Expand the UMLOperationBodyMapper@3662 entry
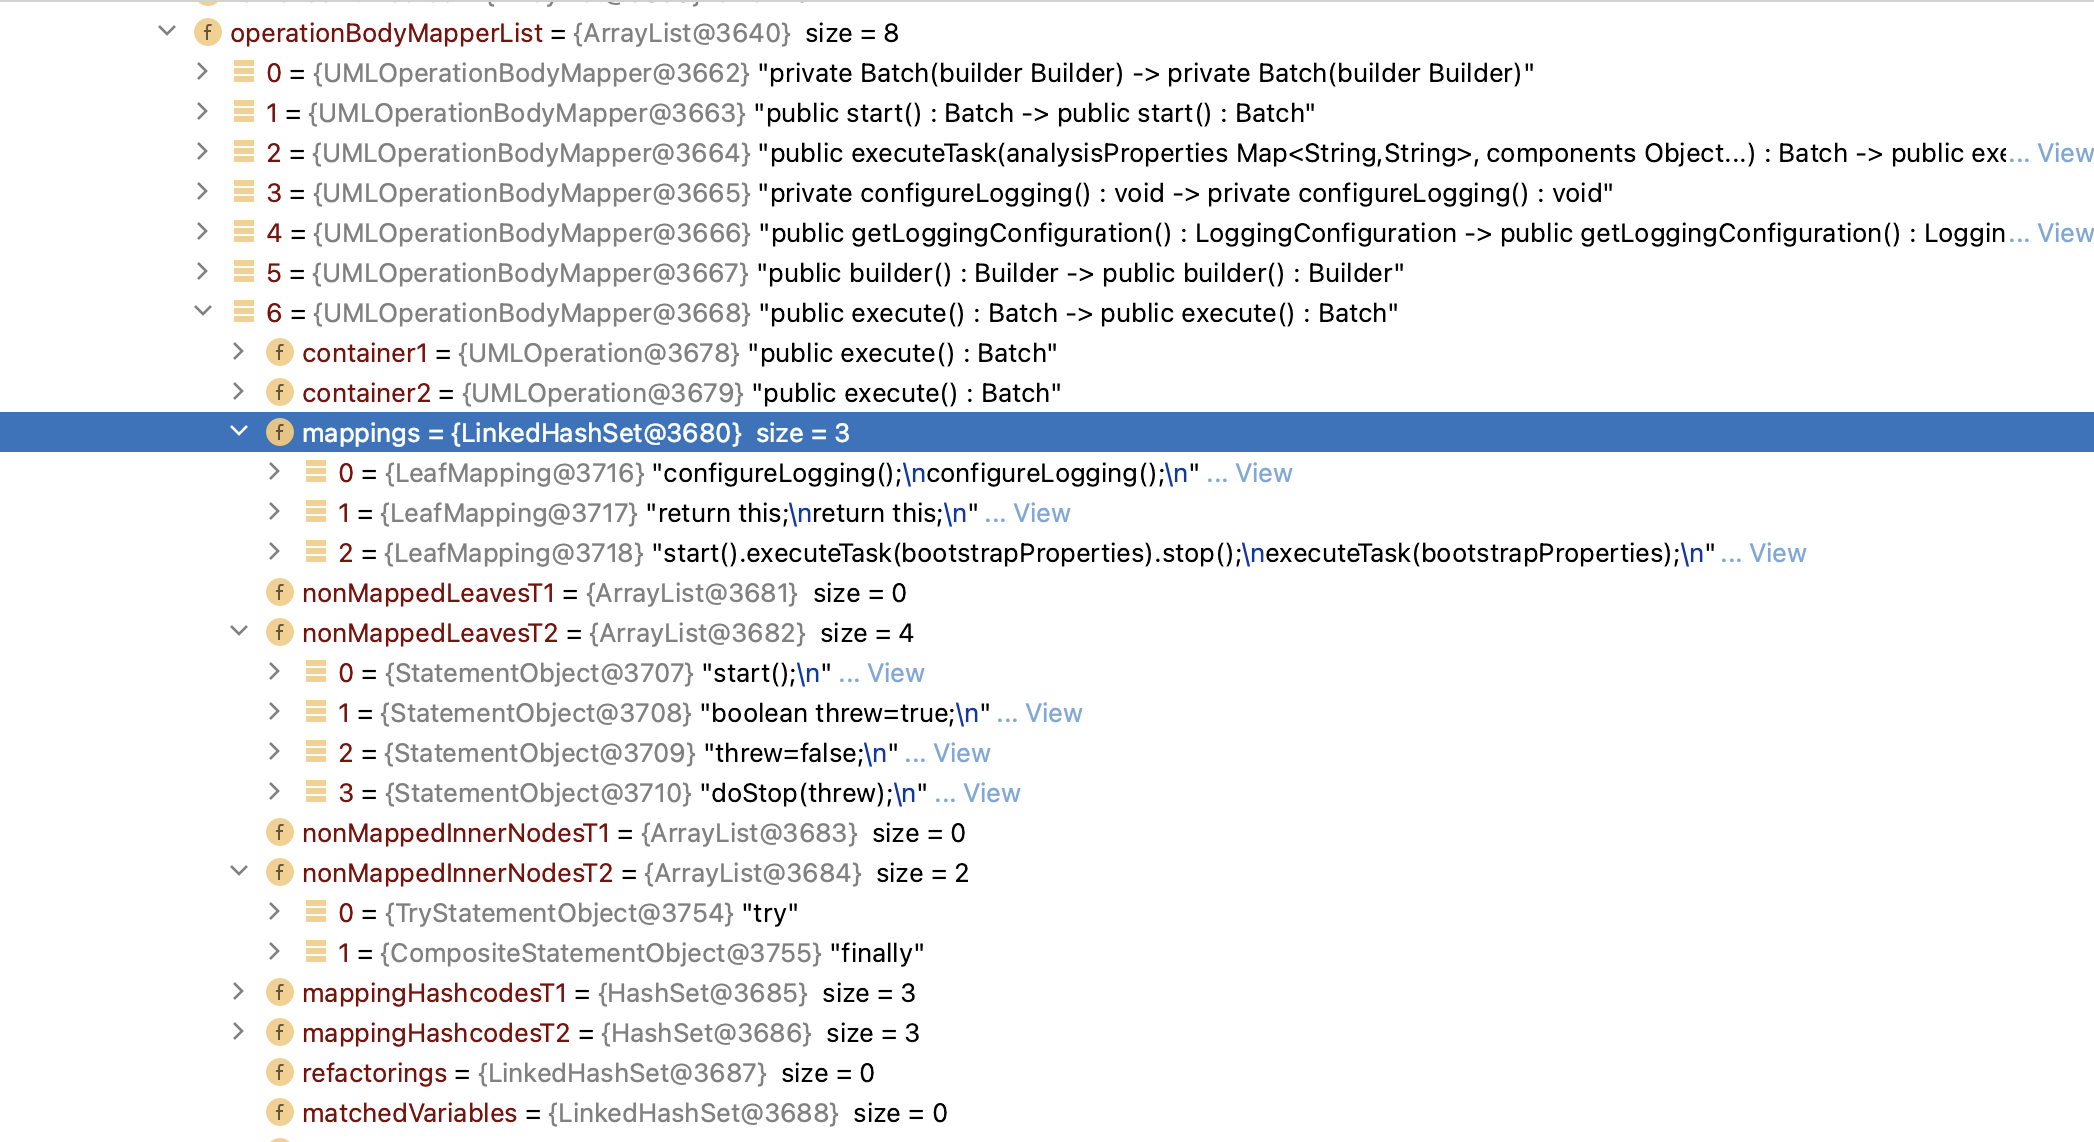Viewport: 2094px width, 1142px height. tap(203, 72)
